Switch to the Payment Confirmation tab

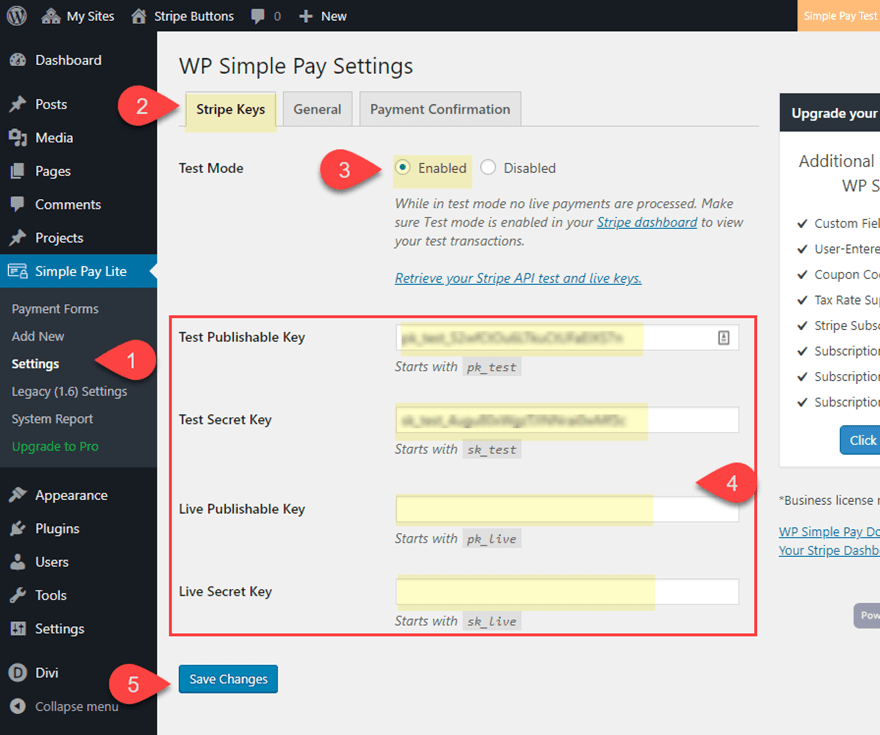click(x=440, y=110)
